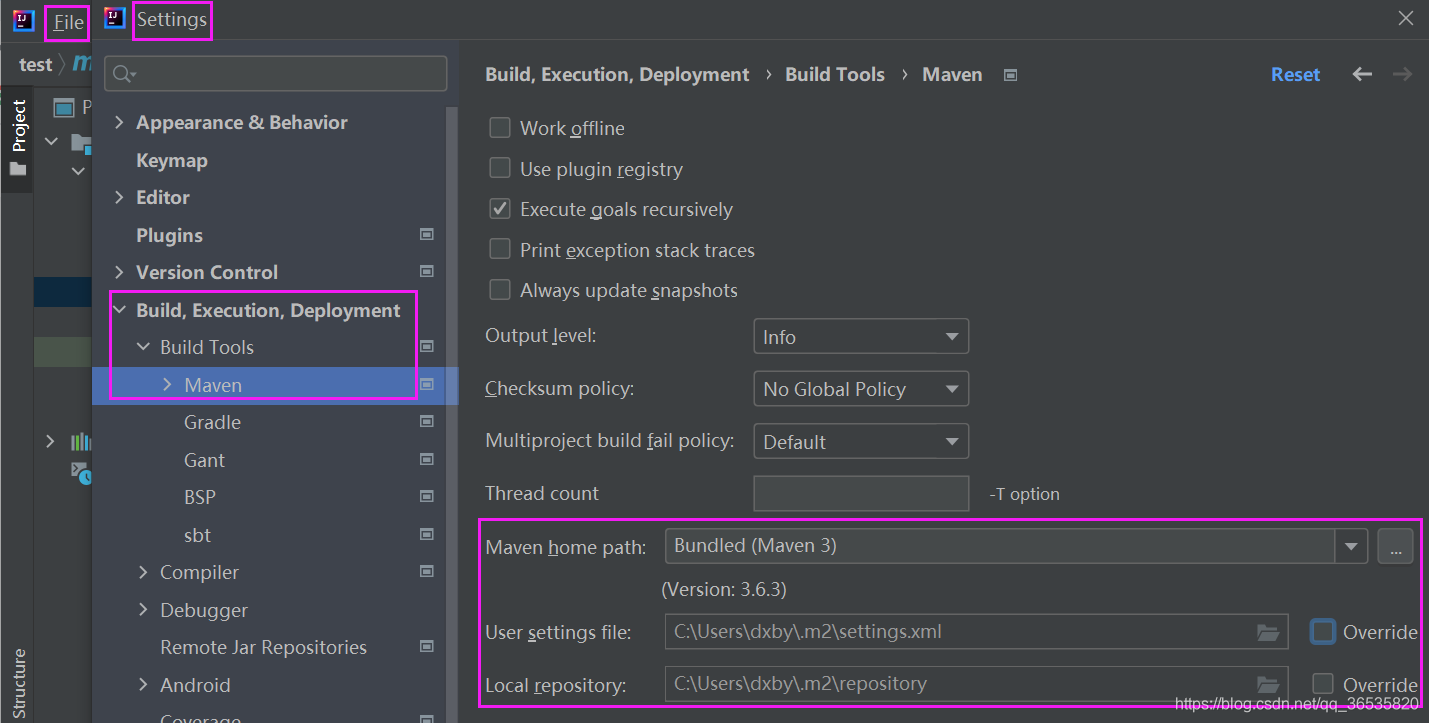Browse for Local repository folder icon

click(x=1268, y=684)
